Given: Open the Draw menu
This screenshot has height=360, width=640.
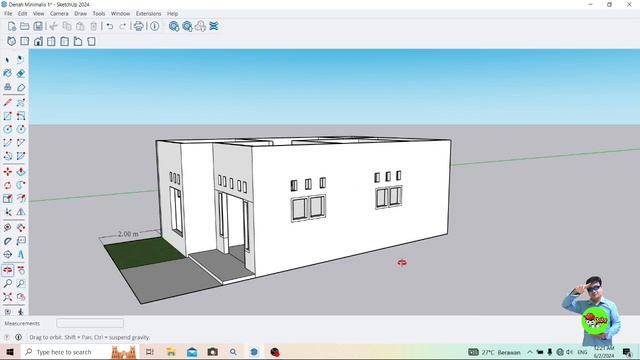Looking at the screenshot, I should pos(80,13).
